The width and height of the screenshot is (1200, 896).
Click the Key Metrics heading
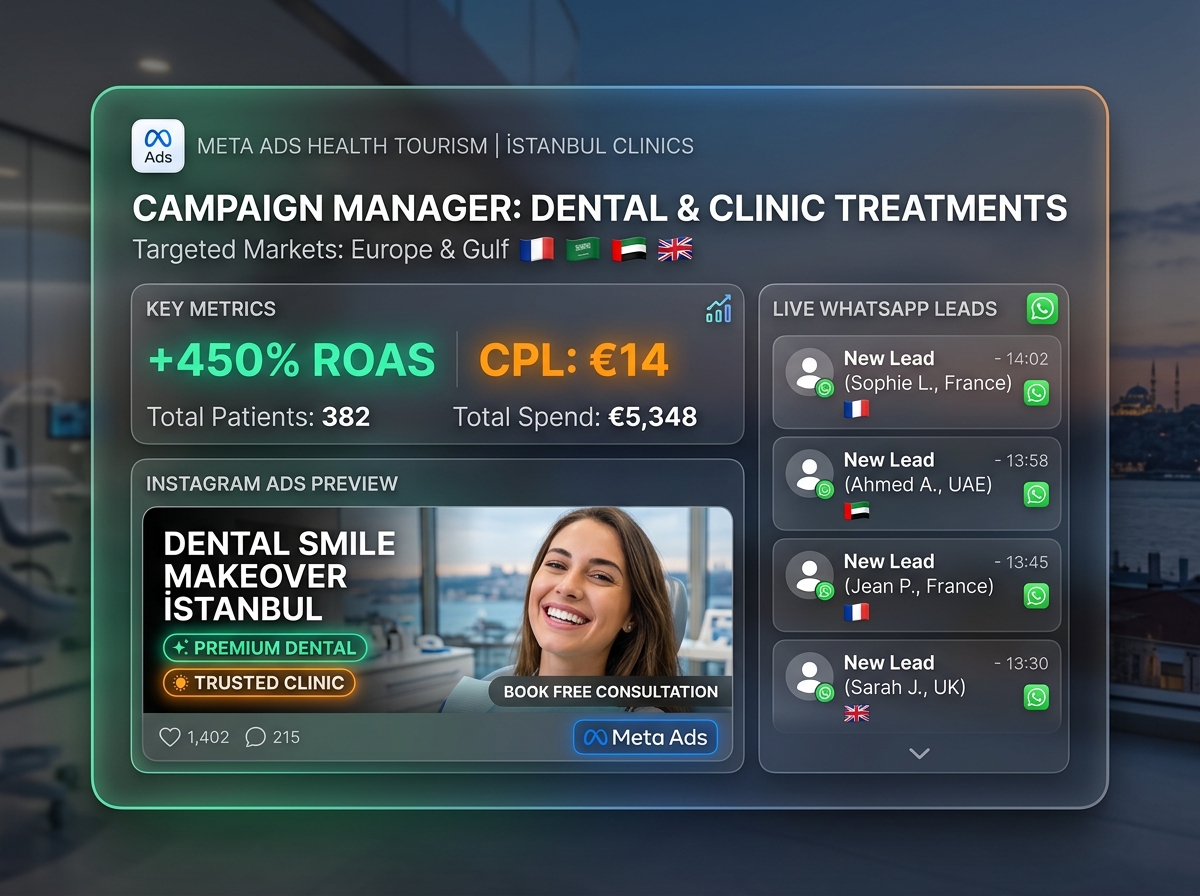pos(211,309)
